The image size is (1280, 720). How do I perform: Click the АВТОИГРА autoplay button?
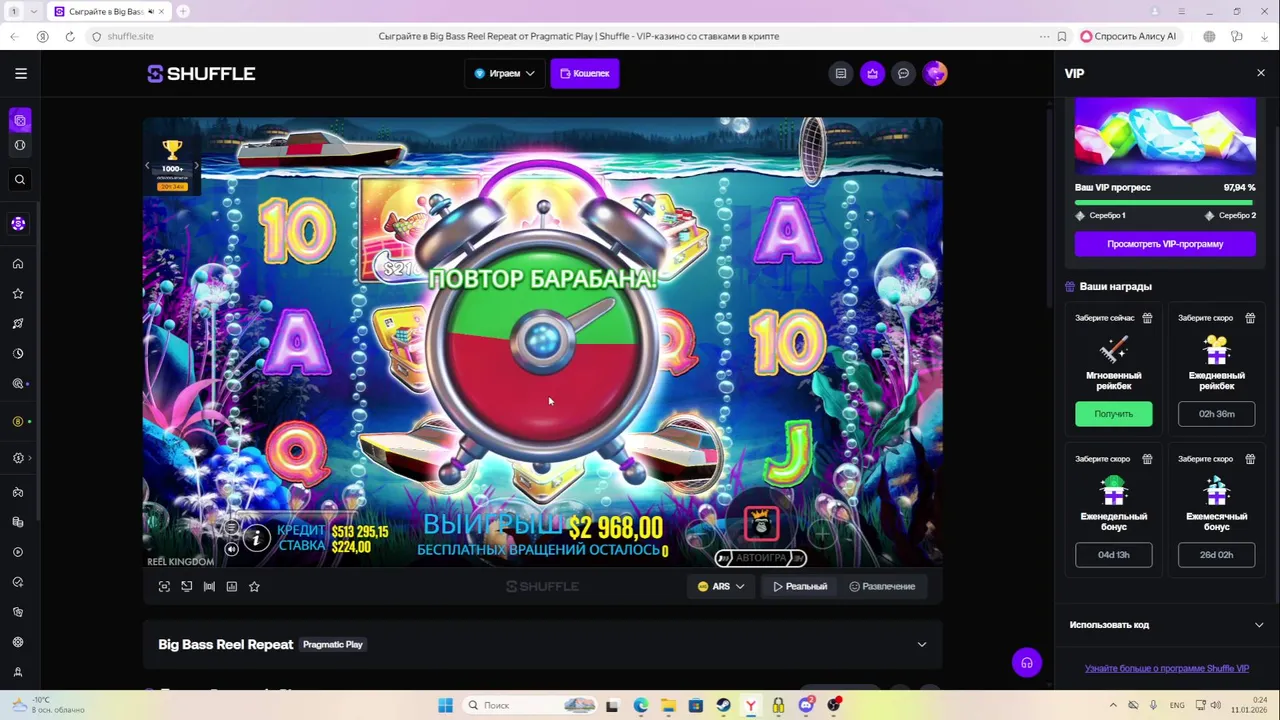coord(761,558)
